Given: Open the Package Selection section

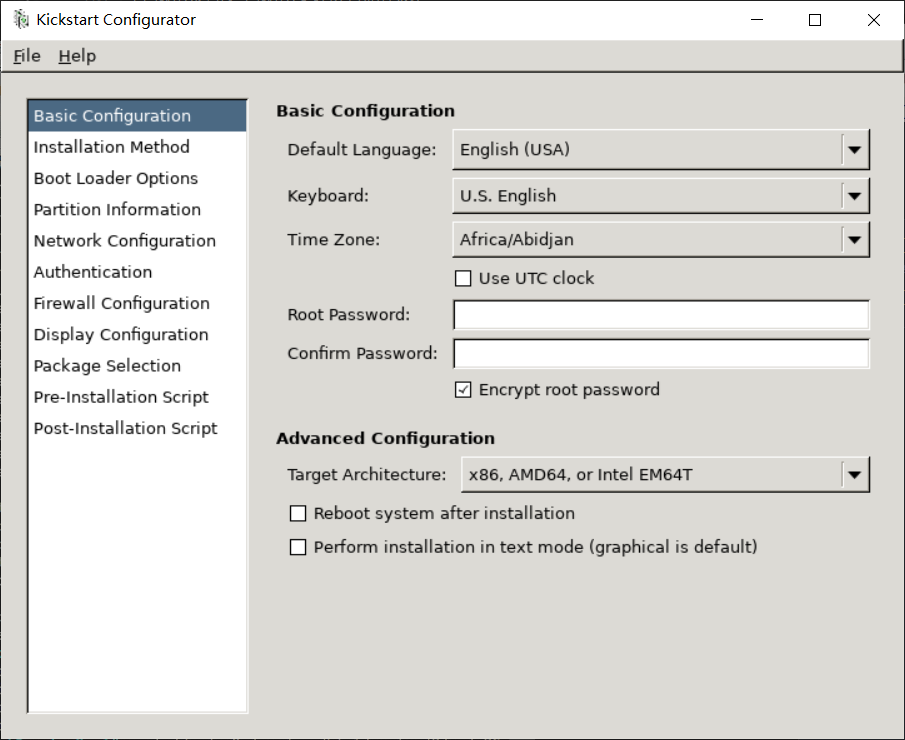Looking at the screenshot, I should [x=107, y=366].
